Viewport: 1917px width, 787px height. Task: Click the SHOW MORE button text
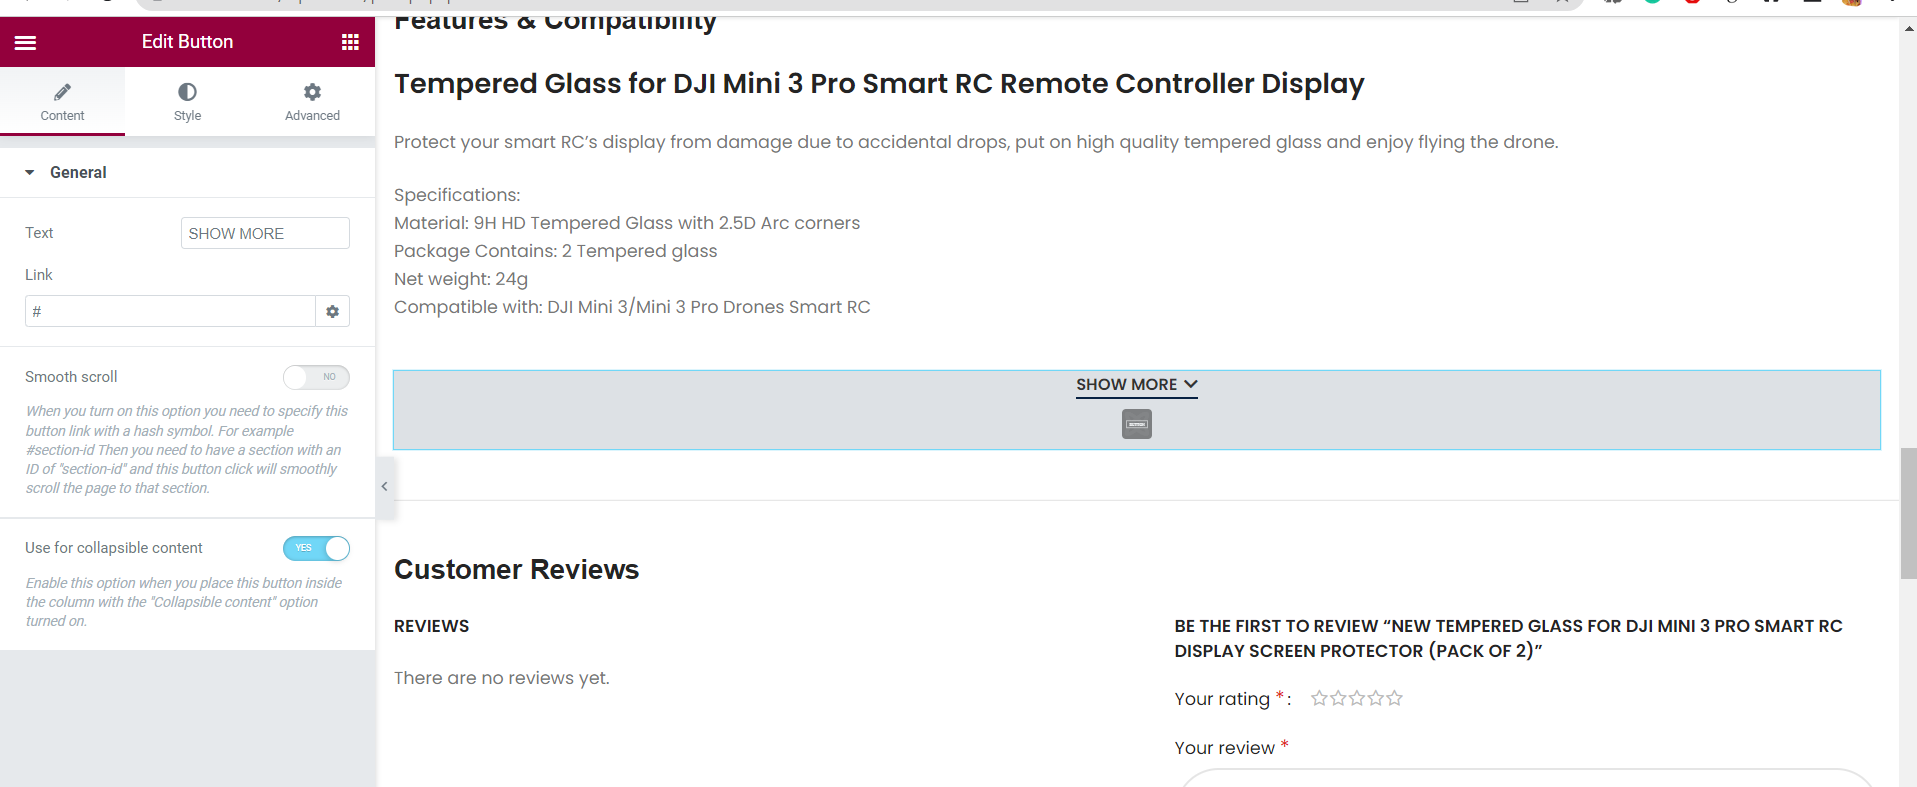coord(1126,385)
